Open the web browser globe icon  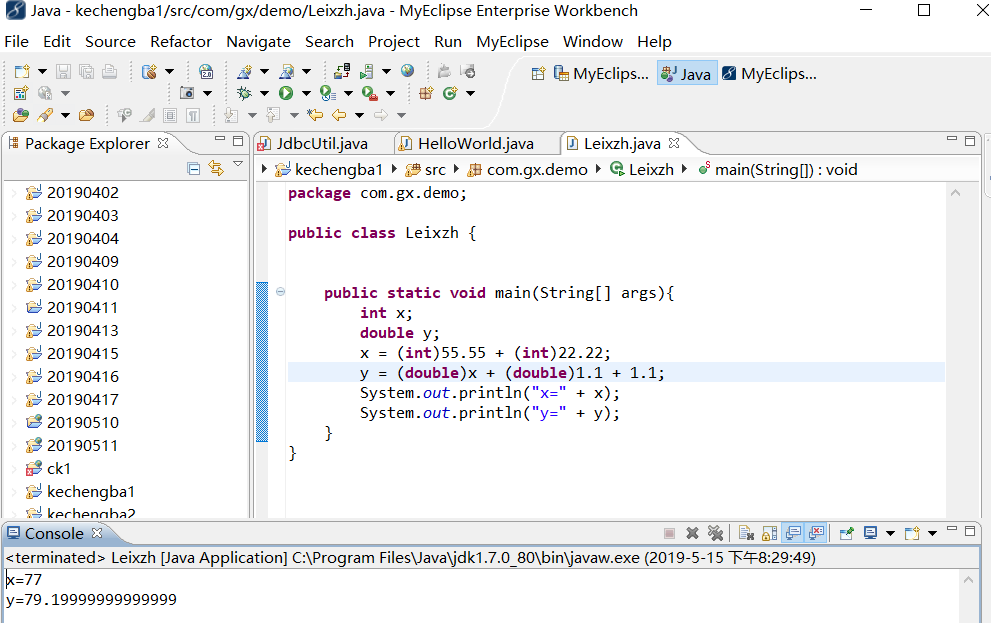pyautogui.click(x=408, y=71)
